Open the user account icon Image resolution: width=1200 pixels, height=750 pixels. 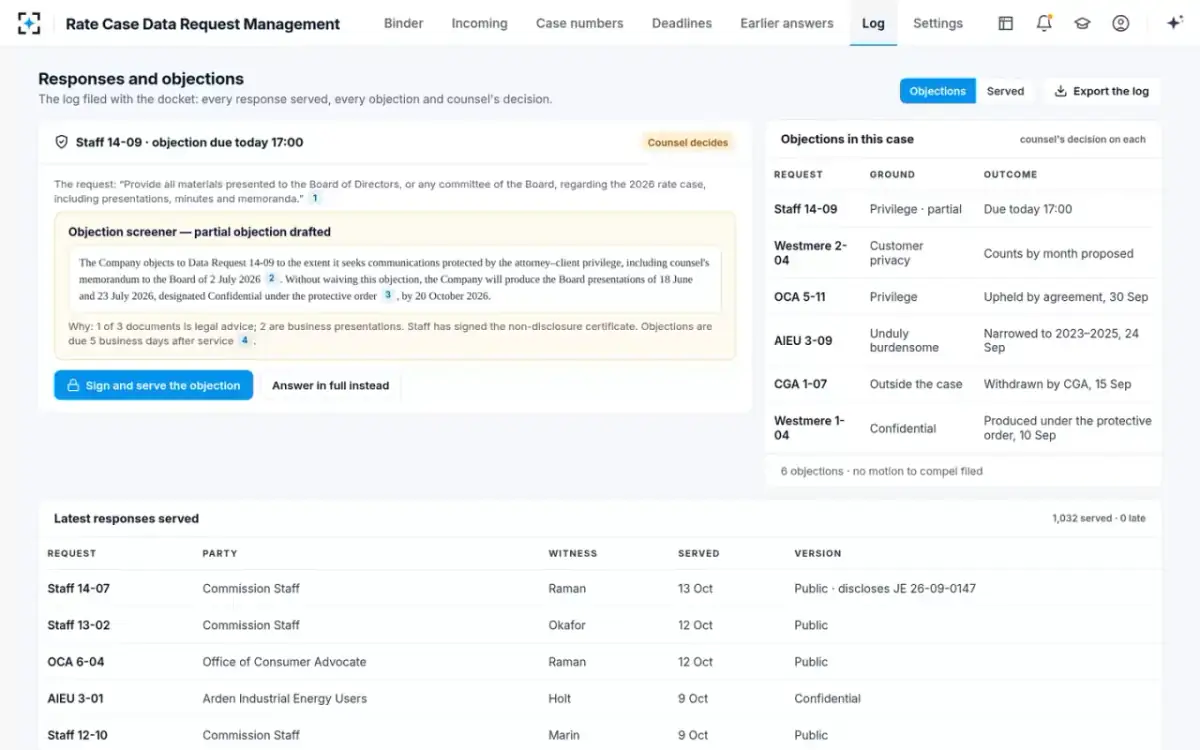[x=1121, y=23]
